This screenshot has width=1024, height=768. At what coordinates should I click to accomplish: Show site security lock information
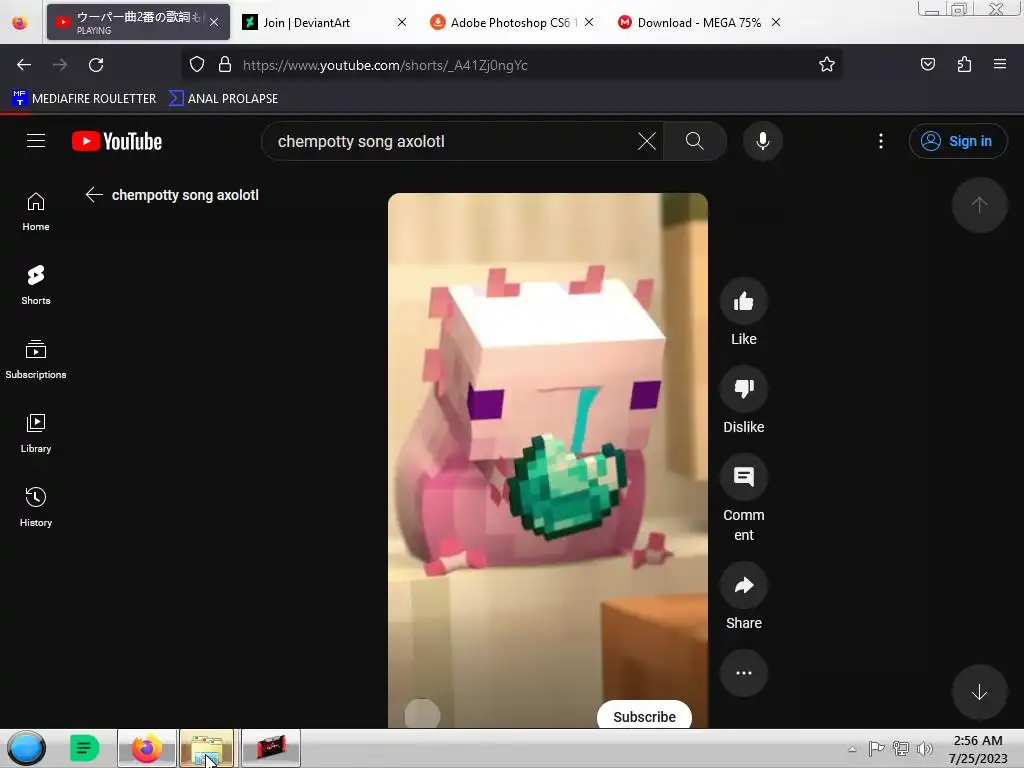click(225, 65)
